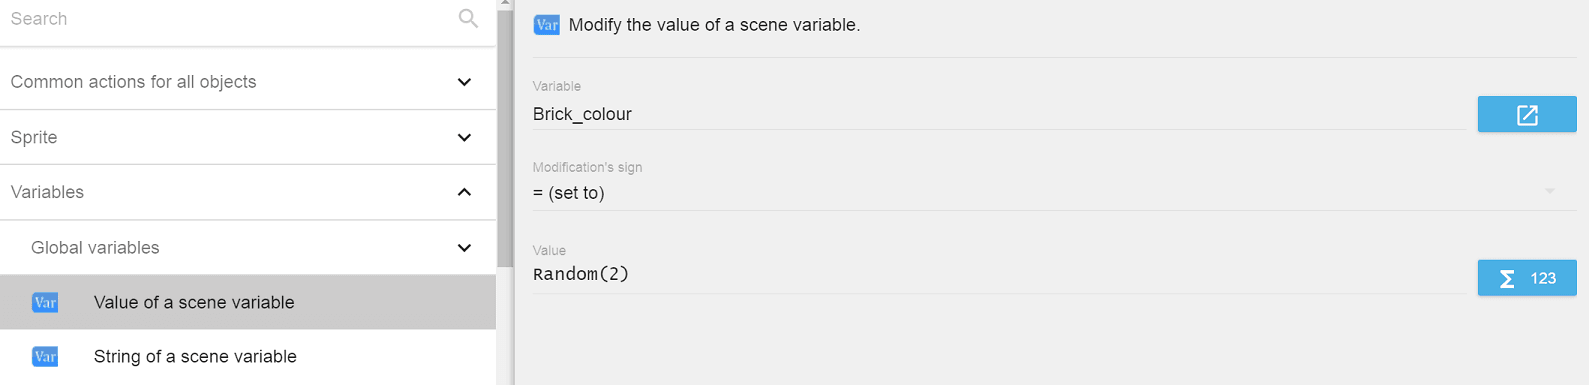The image size is (1589, 385).
Task: Collapse the Variables category
Action: pos(464,192)
